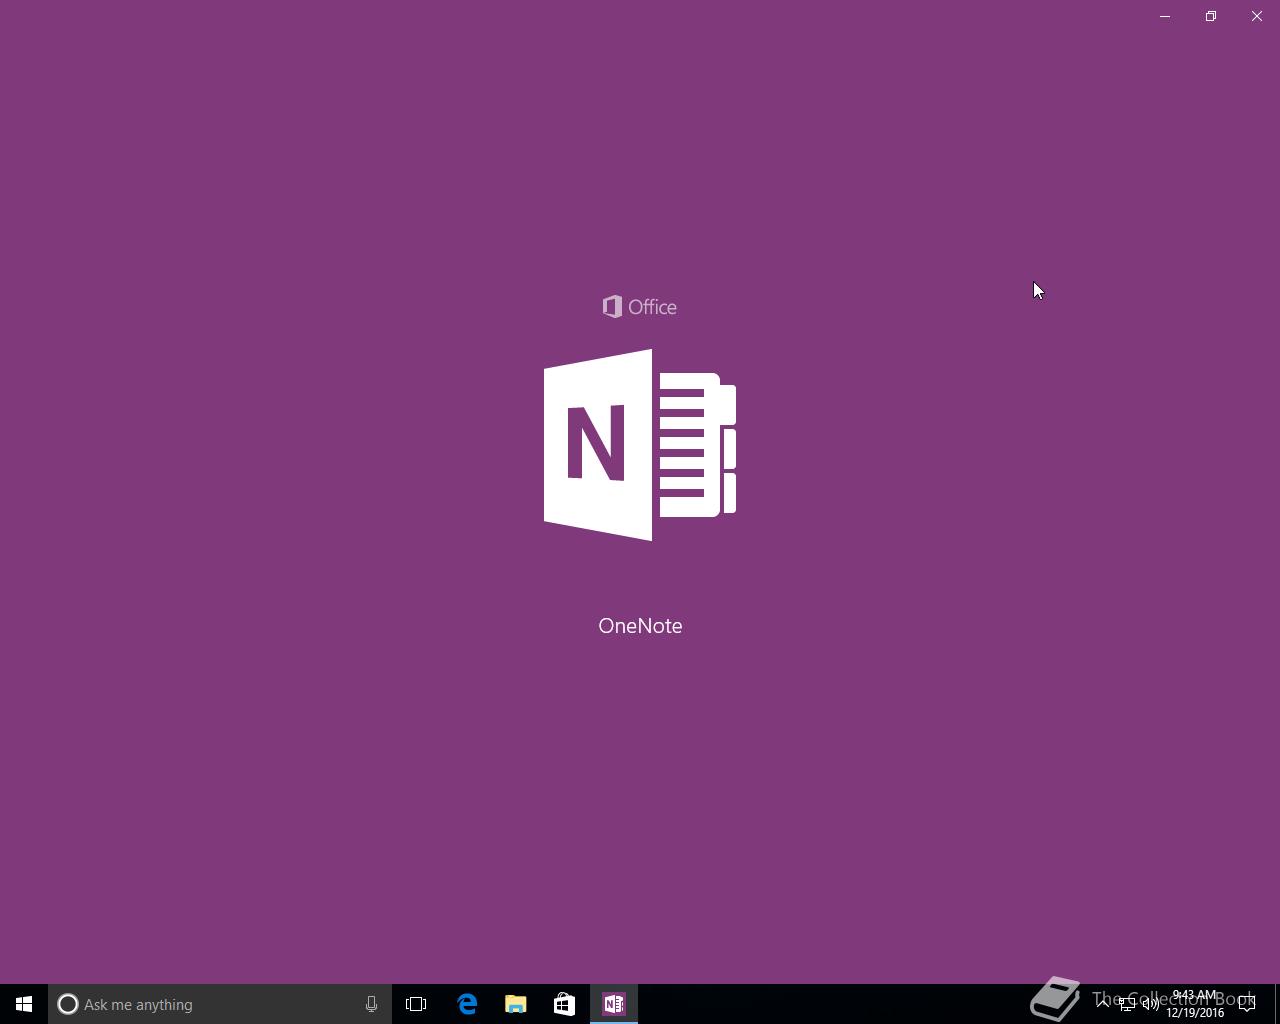Click the Cortana circle icon
1280x1024 pixels.
click(68, 1004)
